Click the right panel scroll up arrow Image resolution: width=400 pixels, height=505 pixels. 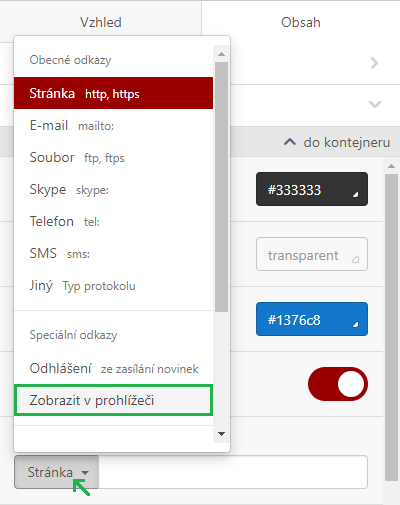tap(391, 166)
